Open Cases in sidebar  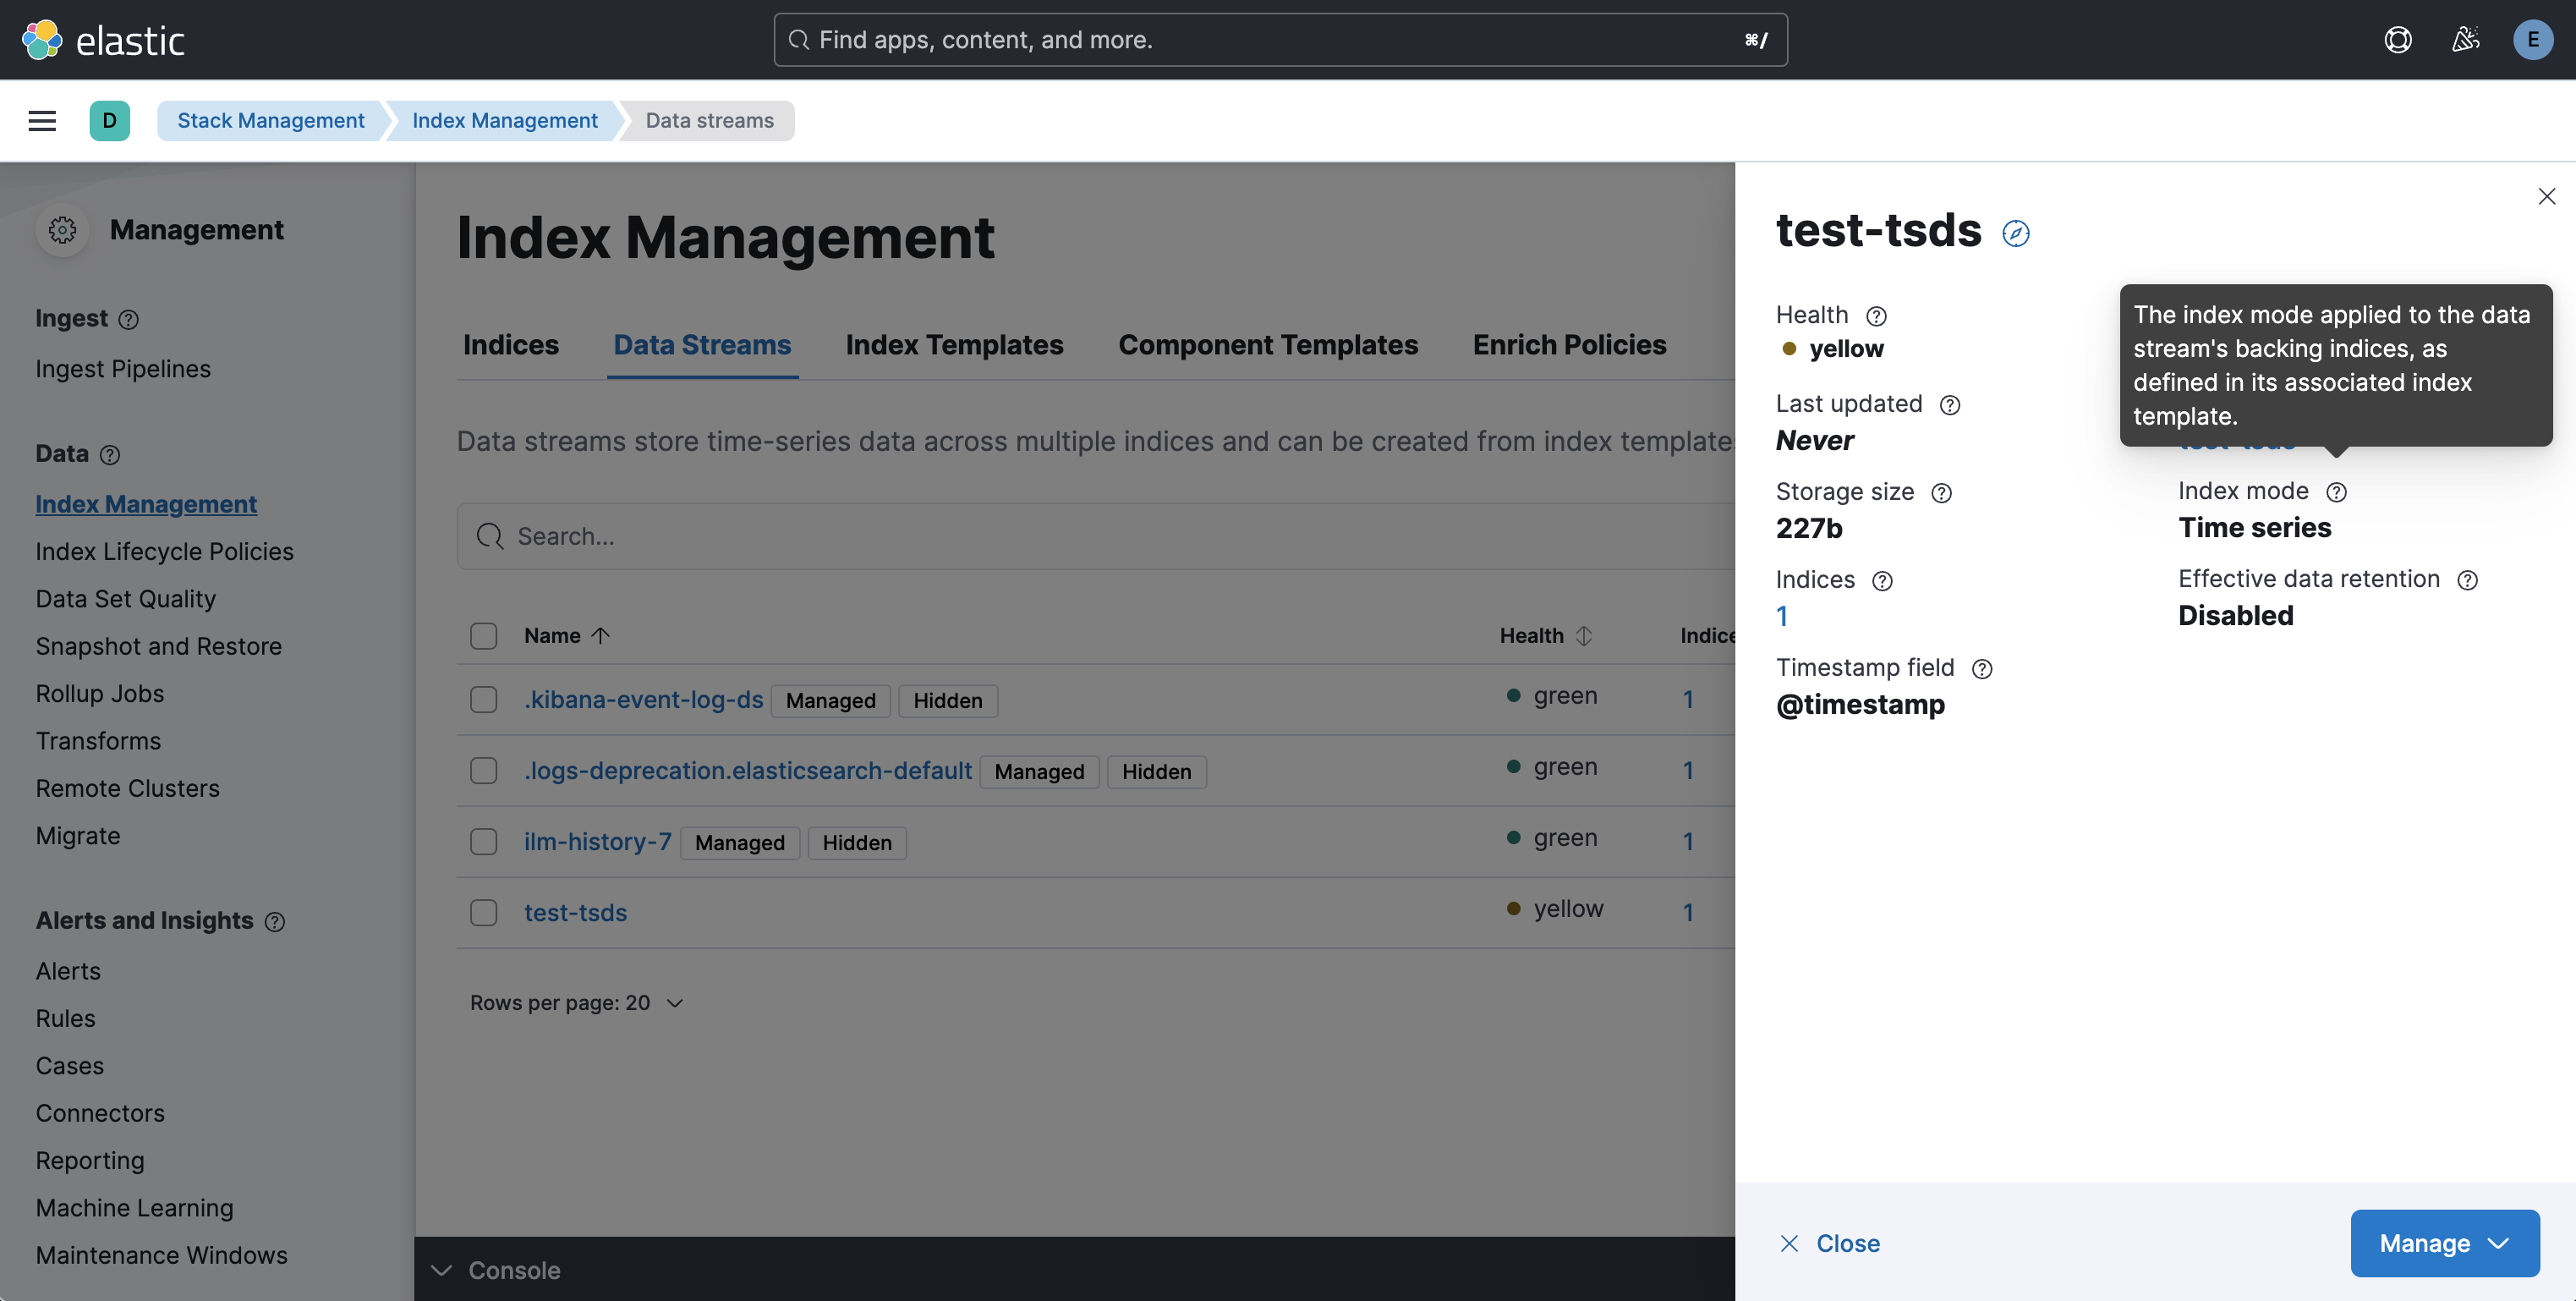click(70, 1066)
